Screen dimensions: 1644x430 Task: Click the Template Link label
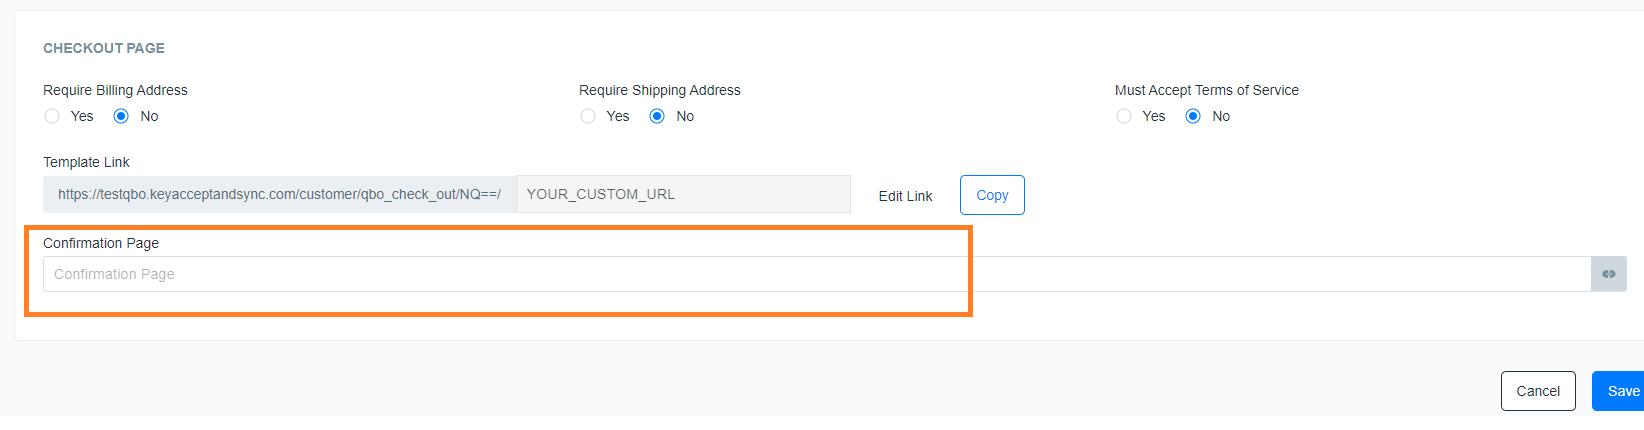click(x=86, y=162)
